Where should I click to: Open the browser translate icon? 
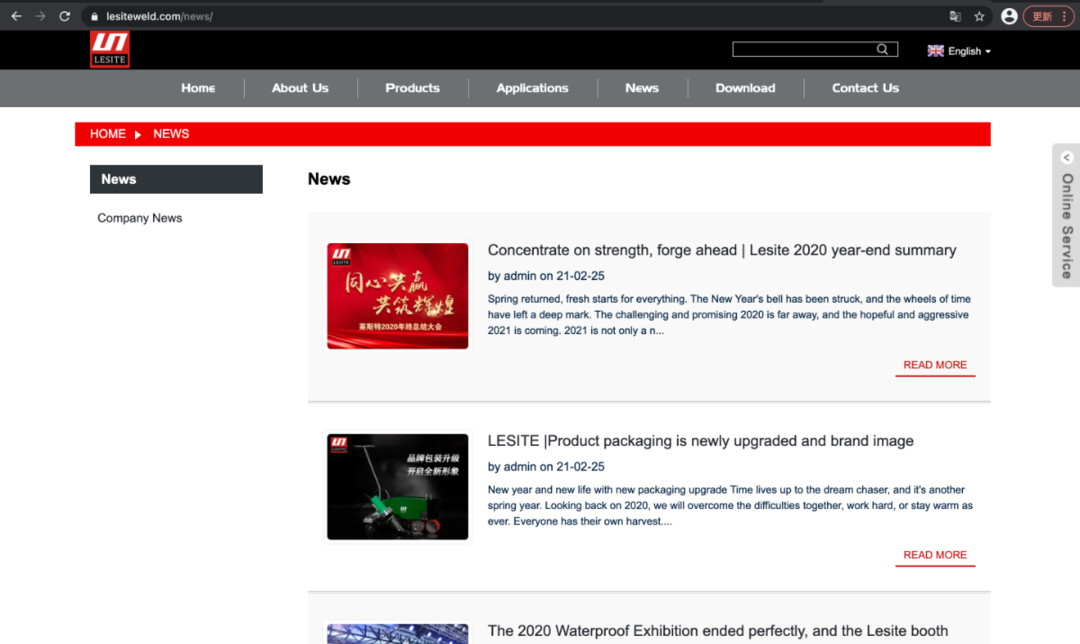pyautogui.click(x=955, y=16)
